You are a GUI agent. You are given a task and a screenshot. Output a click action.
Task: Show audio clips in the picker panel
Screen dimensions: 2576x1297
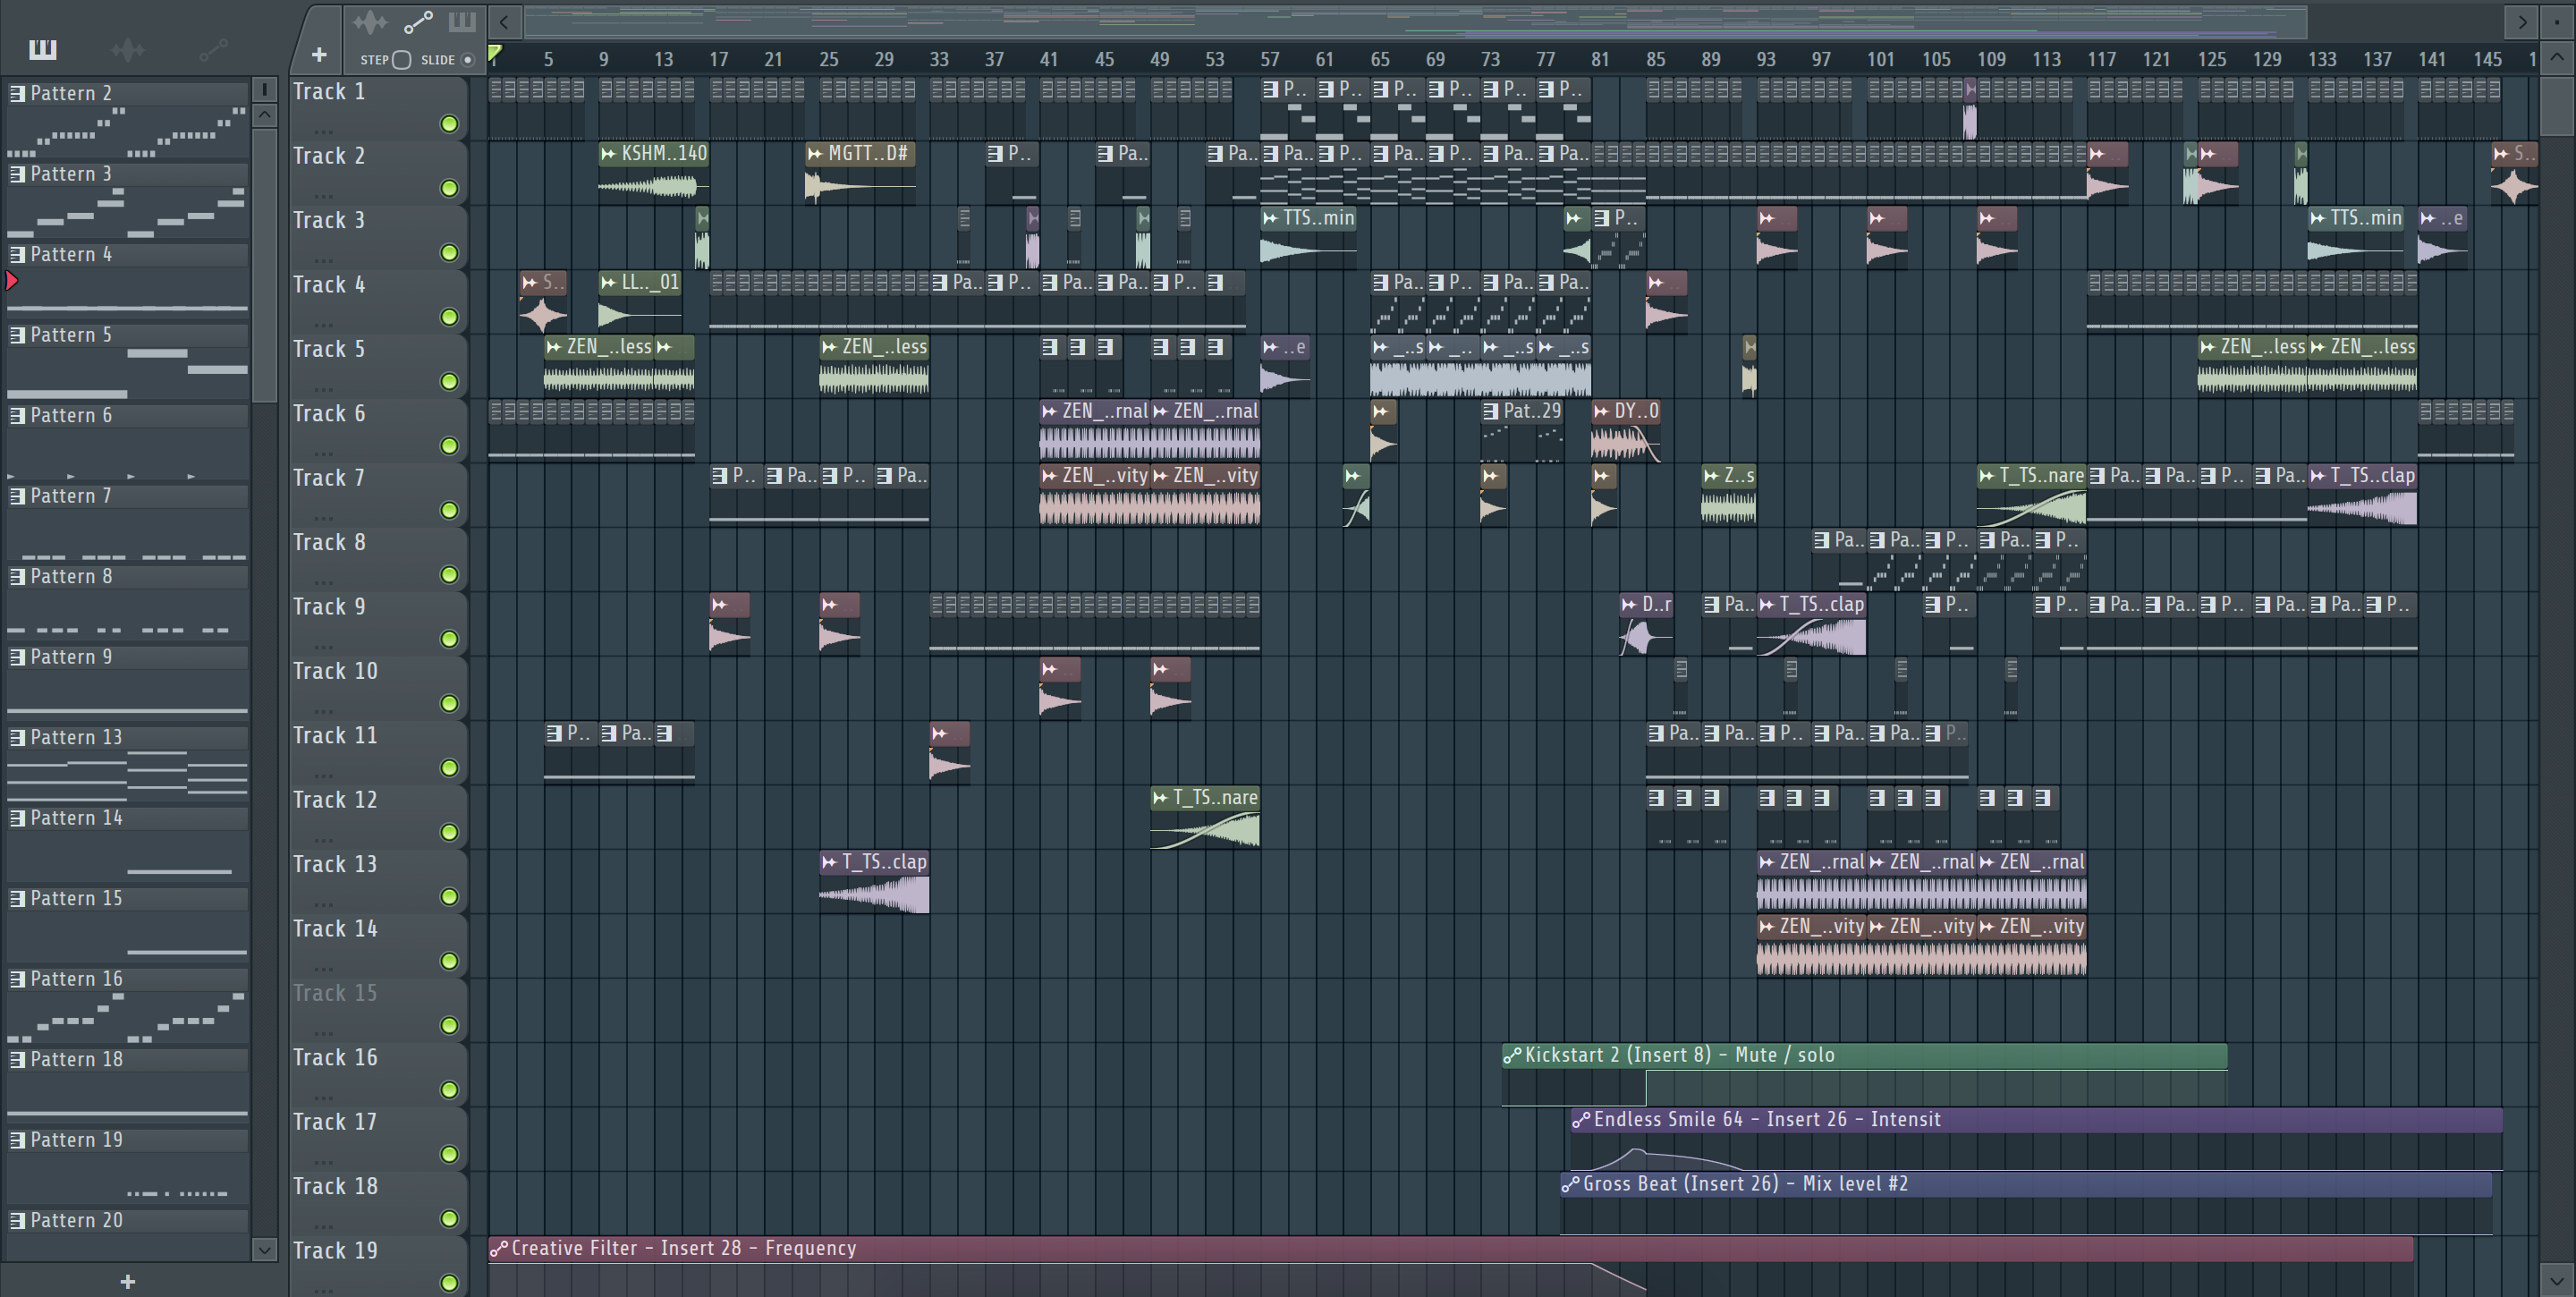coord(128,48)
